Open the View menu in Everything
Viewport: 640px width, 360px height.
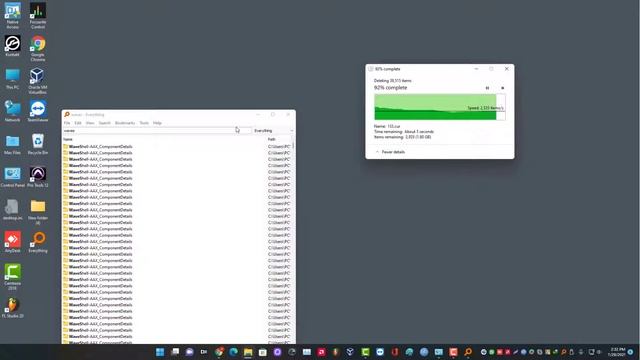(90, 123)
